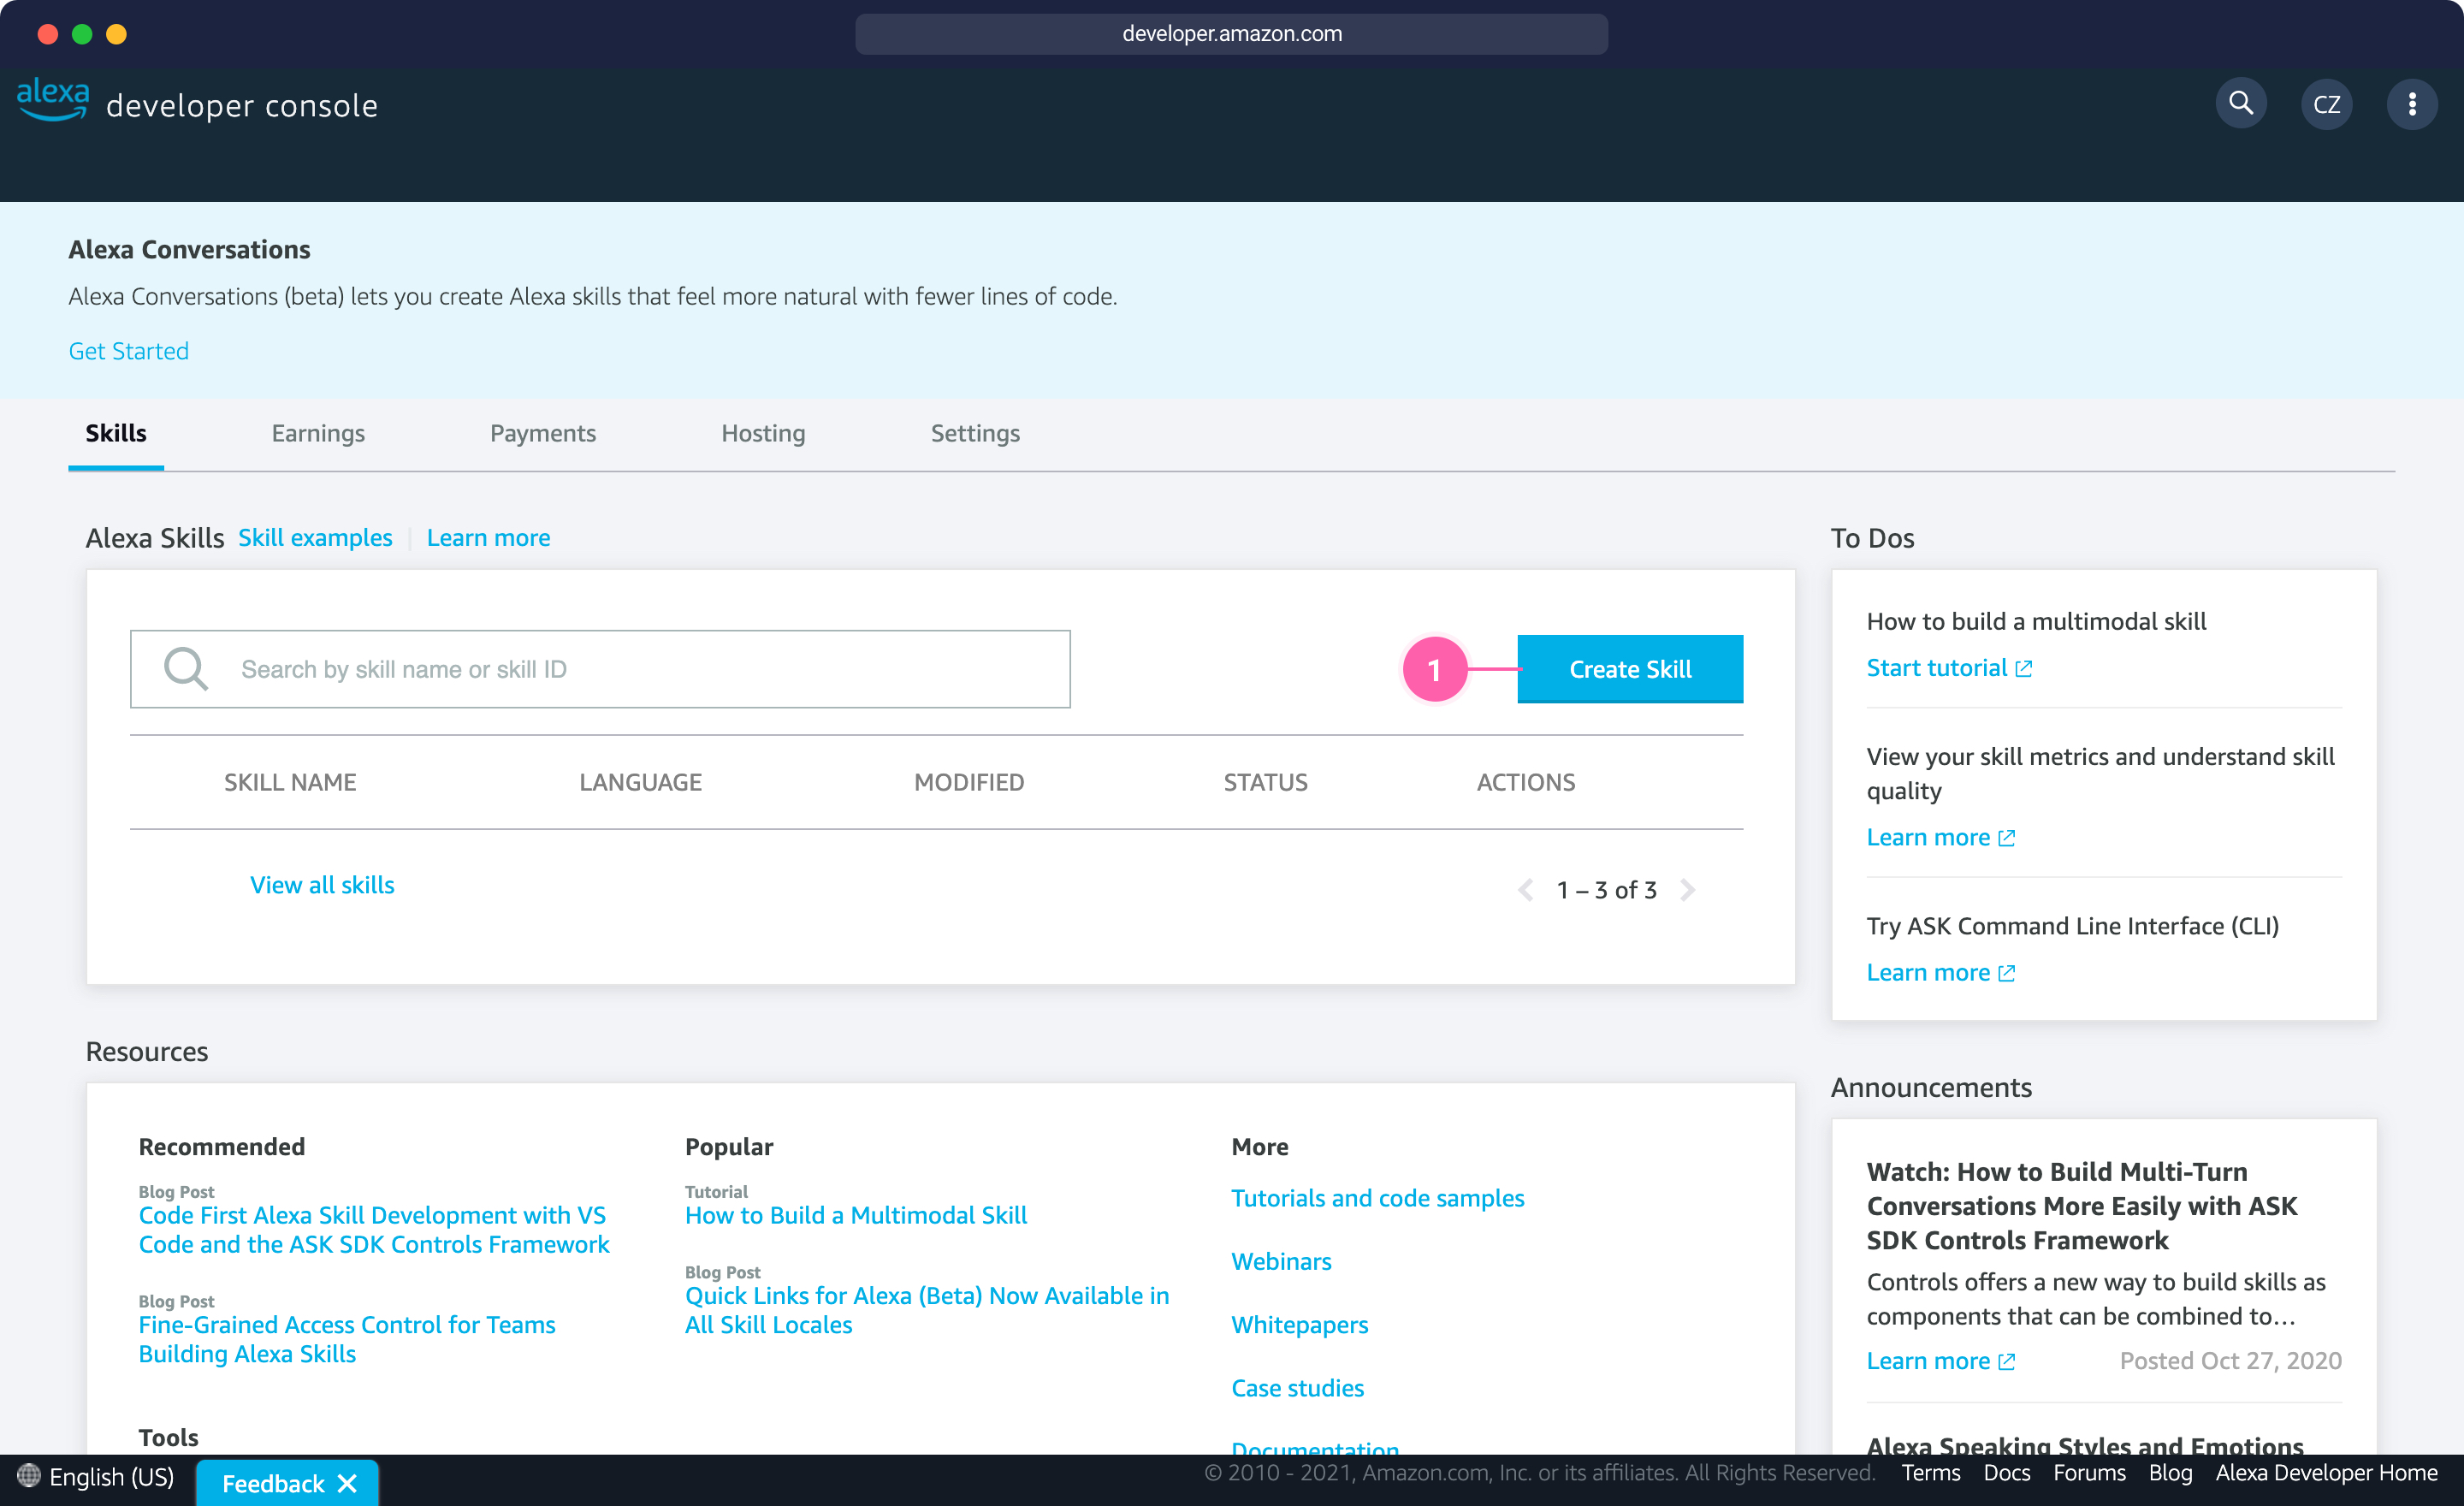This screenshot has width=2464, height=1506.
Task: Open the CZ user account avatar
Action: [2326, 104]
